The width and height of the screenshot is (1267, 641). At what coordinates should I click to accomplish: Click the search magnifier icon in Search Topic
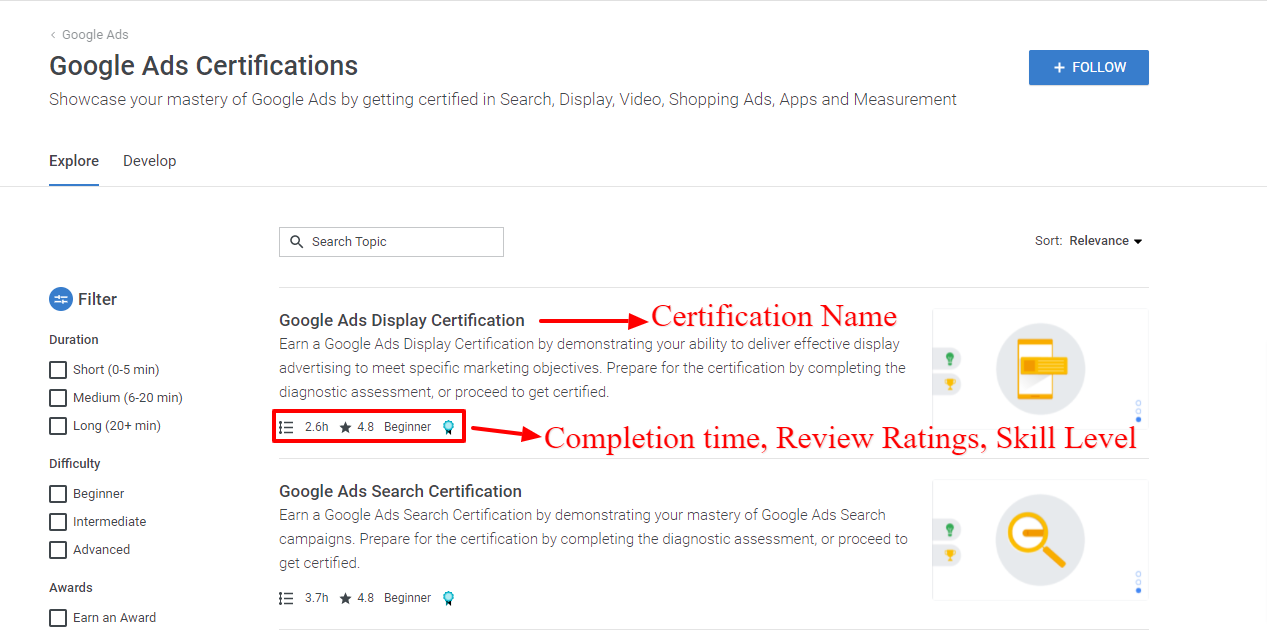[x=296, y=242]
